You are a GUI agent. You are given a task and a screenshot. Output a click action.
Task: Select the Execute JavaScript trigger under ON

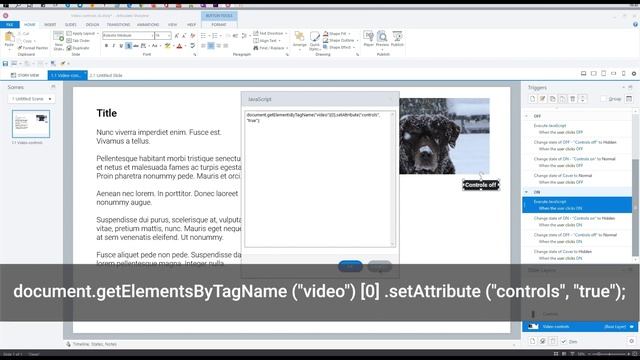(577, 205)
